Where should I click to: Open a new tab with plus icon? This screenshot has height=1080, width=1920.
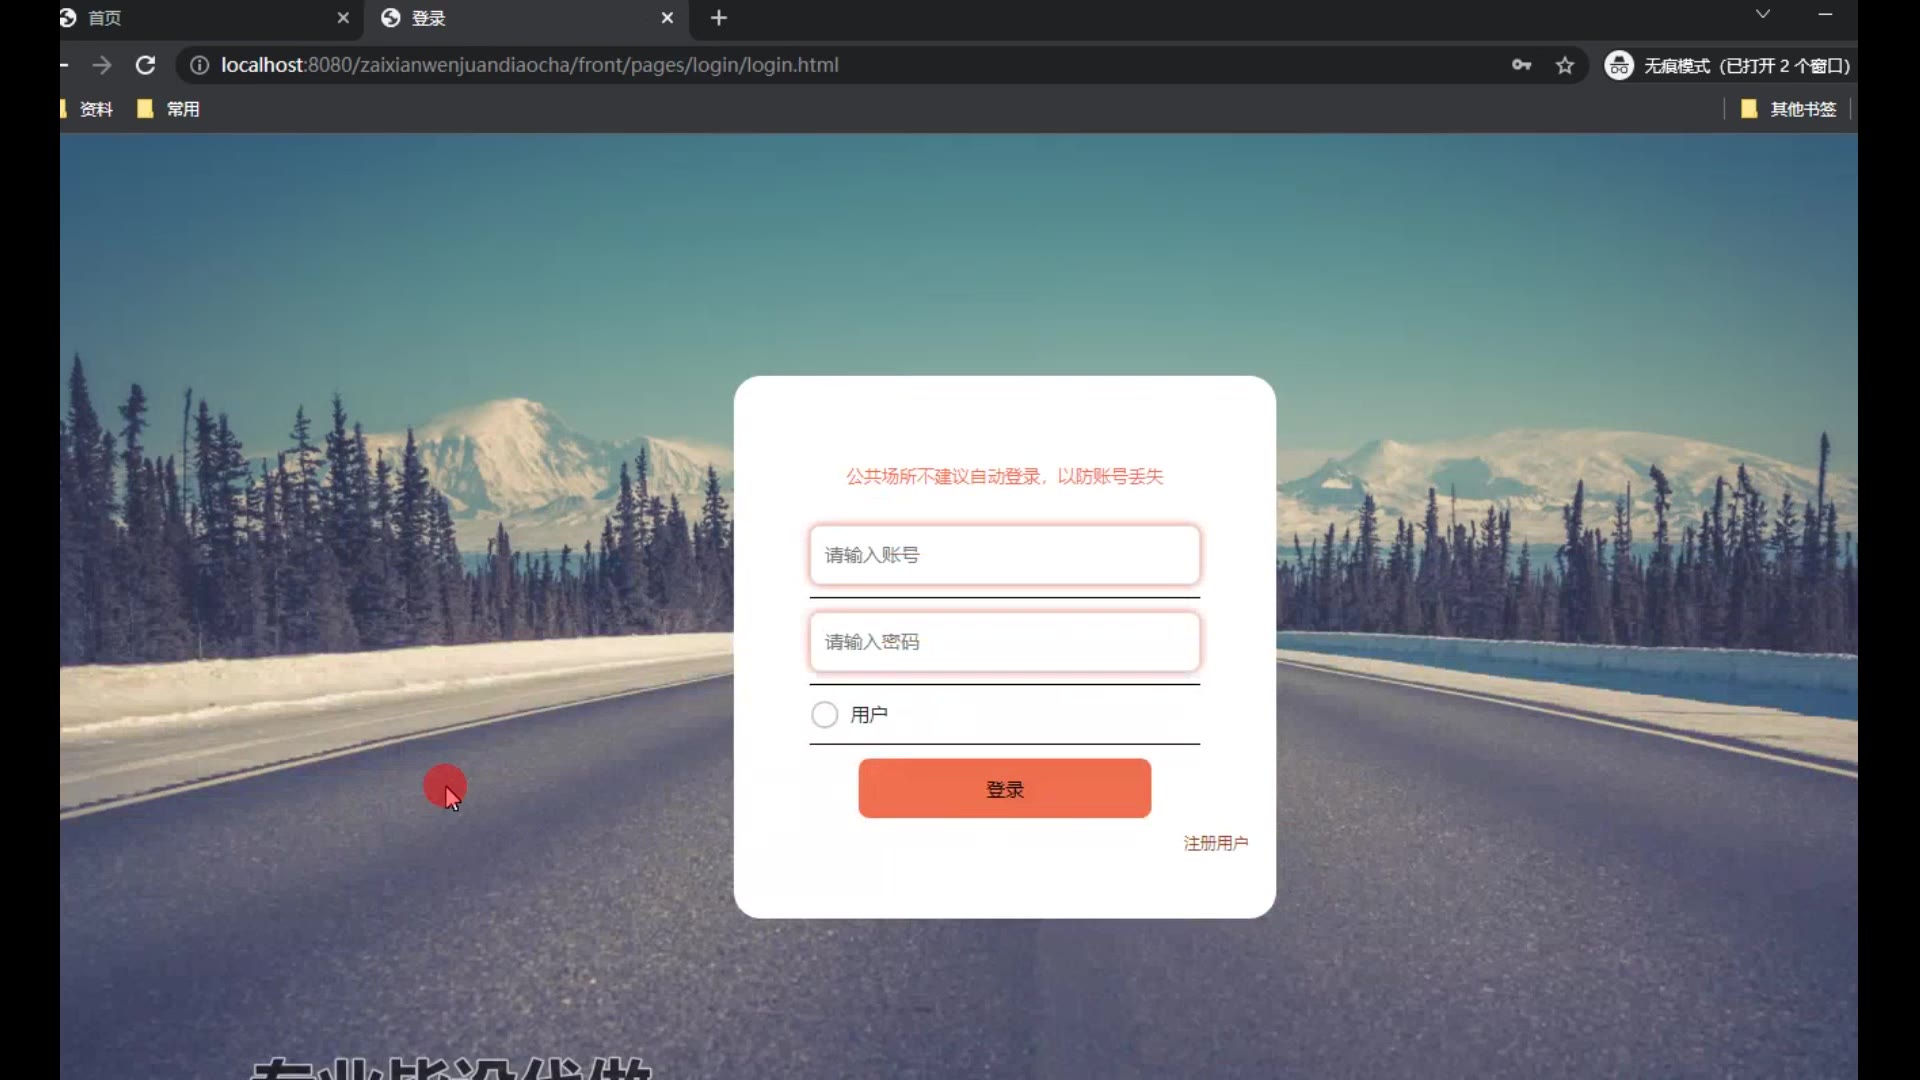click(718, 18)
